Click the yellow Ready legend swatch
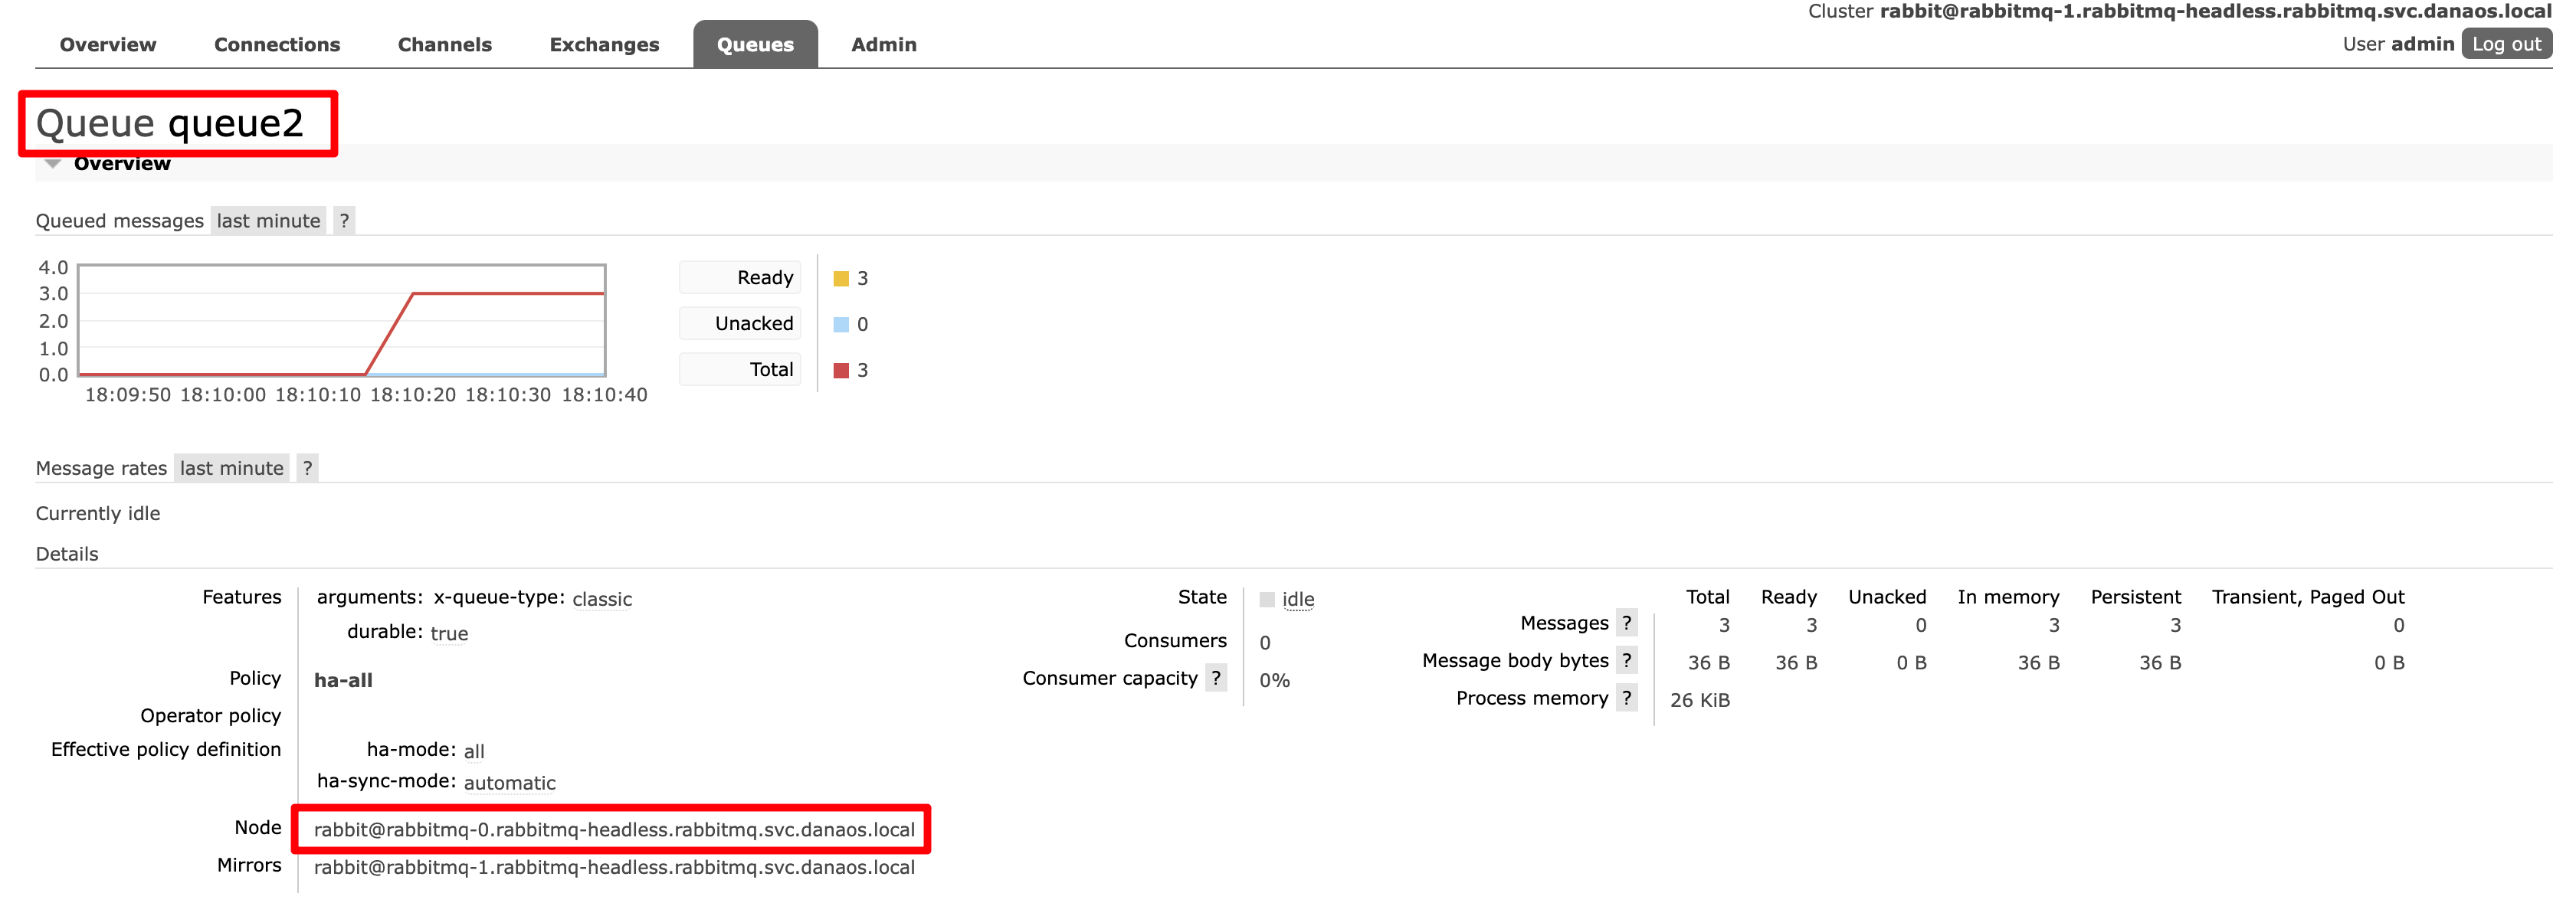The width and height of the screenshot is (2576, 916). pos(841,279)
